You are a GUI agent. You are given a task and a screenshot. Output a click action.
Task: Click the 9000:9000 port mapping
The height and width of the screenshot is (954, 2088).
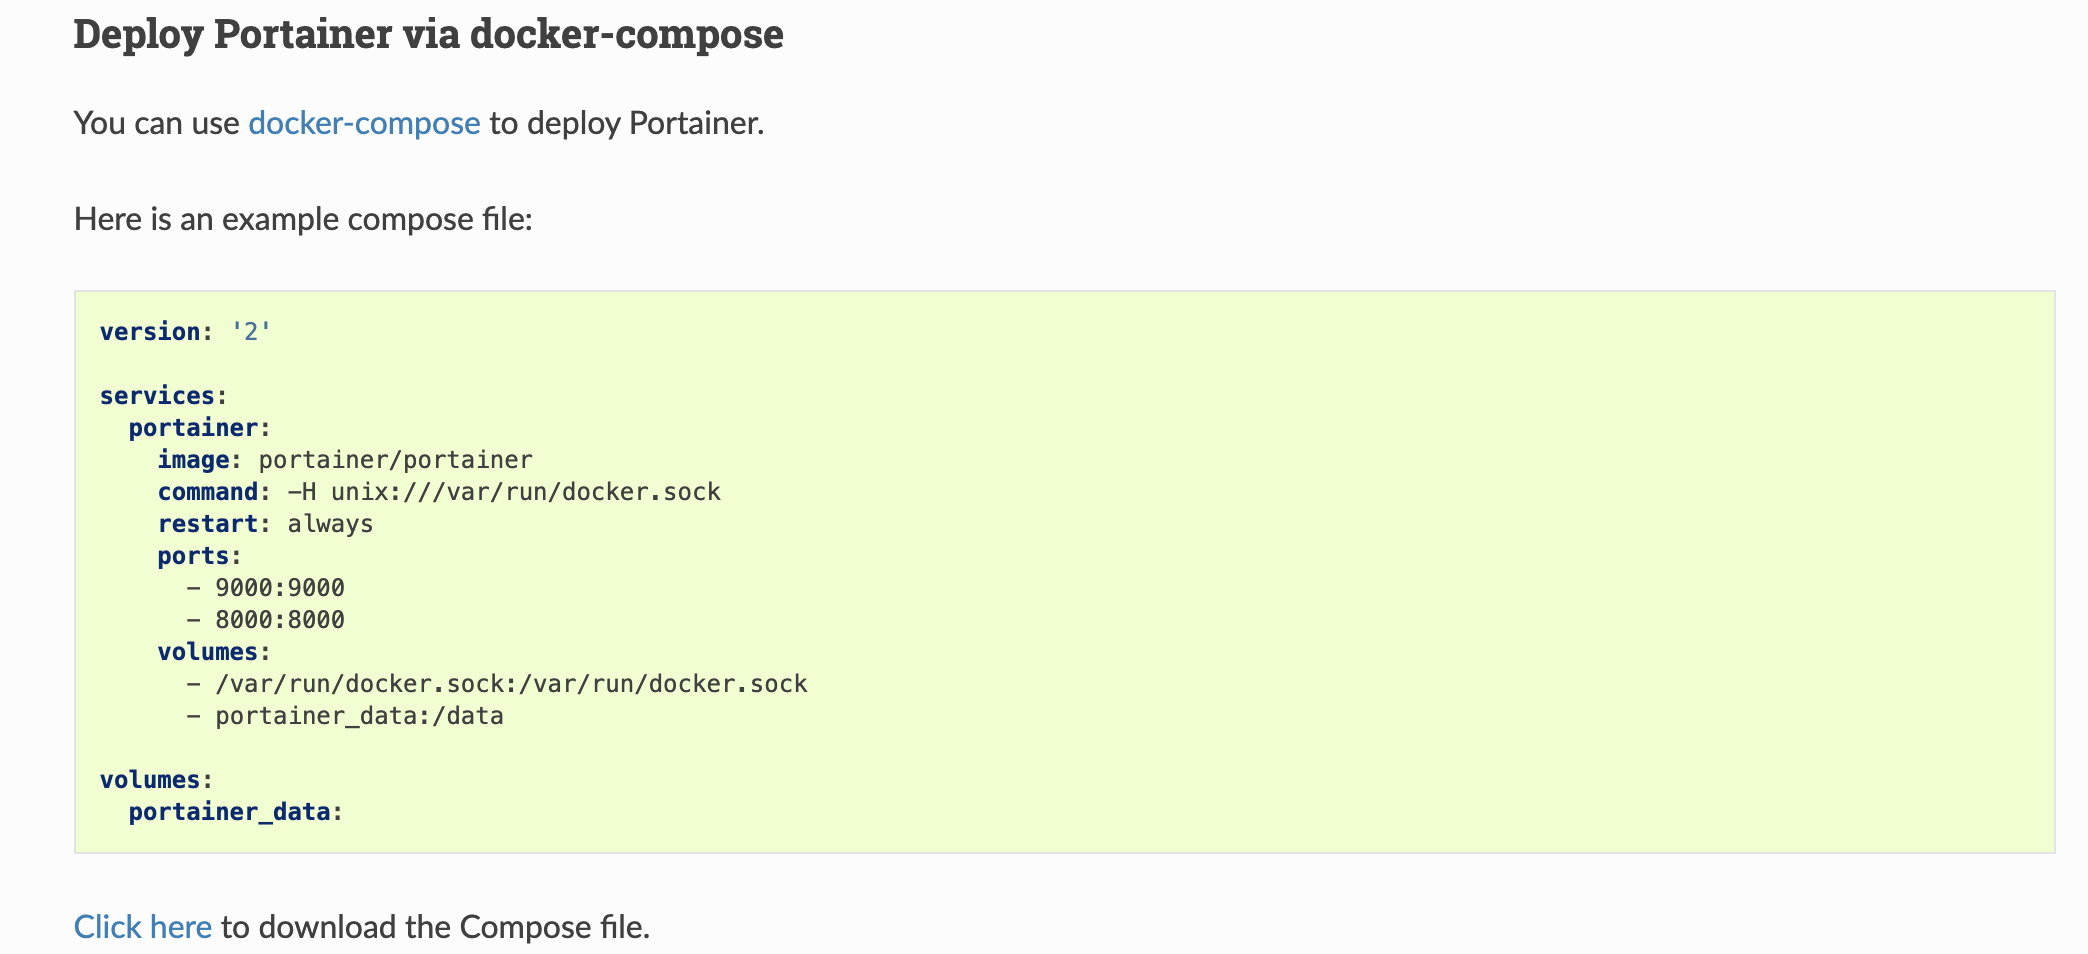279,588
